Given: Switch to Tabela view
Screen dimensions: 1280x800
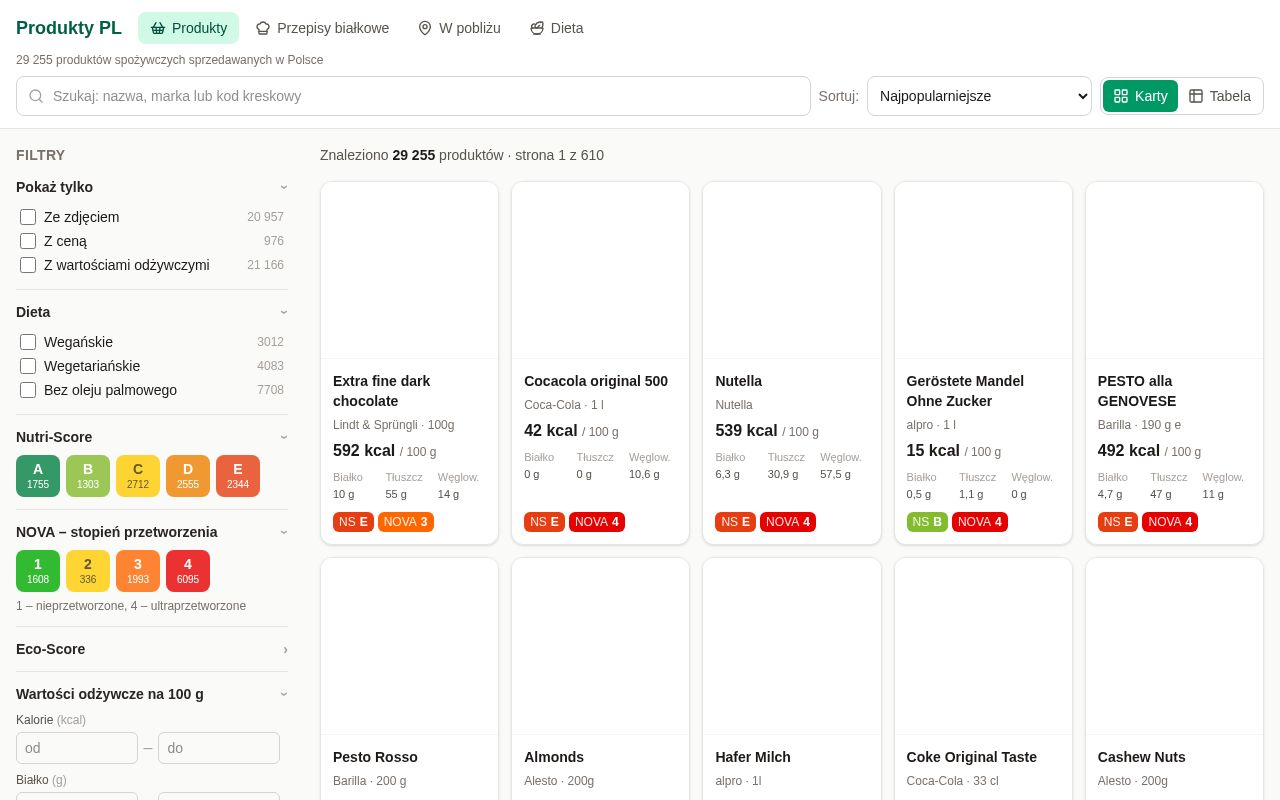Looking at the screenshot, I should (x=1220, y=96).
